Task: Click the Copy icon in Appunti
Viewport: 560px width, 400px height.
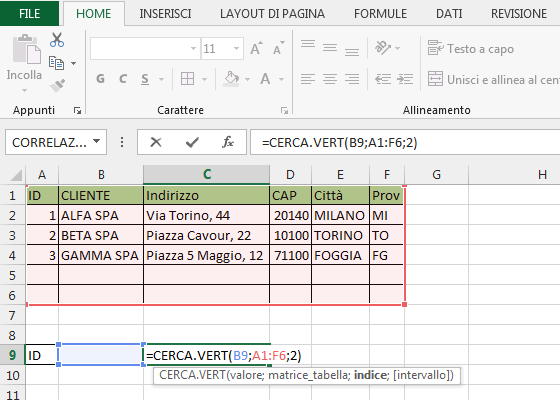Action: [56, 63]
